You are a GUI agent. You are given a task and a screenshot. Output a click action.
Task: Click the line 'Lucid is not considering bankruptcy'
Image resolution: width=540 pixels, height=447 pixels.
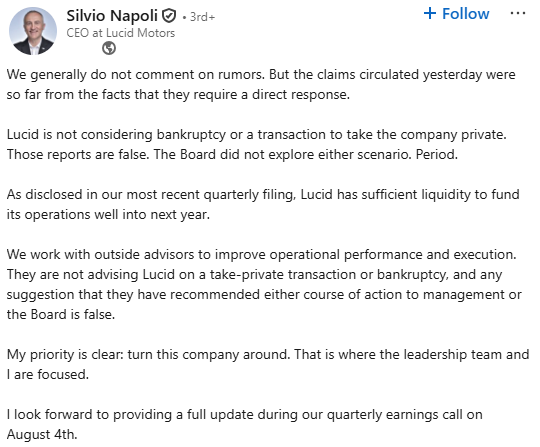tap(257, 134)
